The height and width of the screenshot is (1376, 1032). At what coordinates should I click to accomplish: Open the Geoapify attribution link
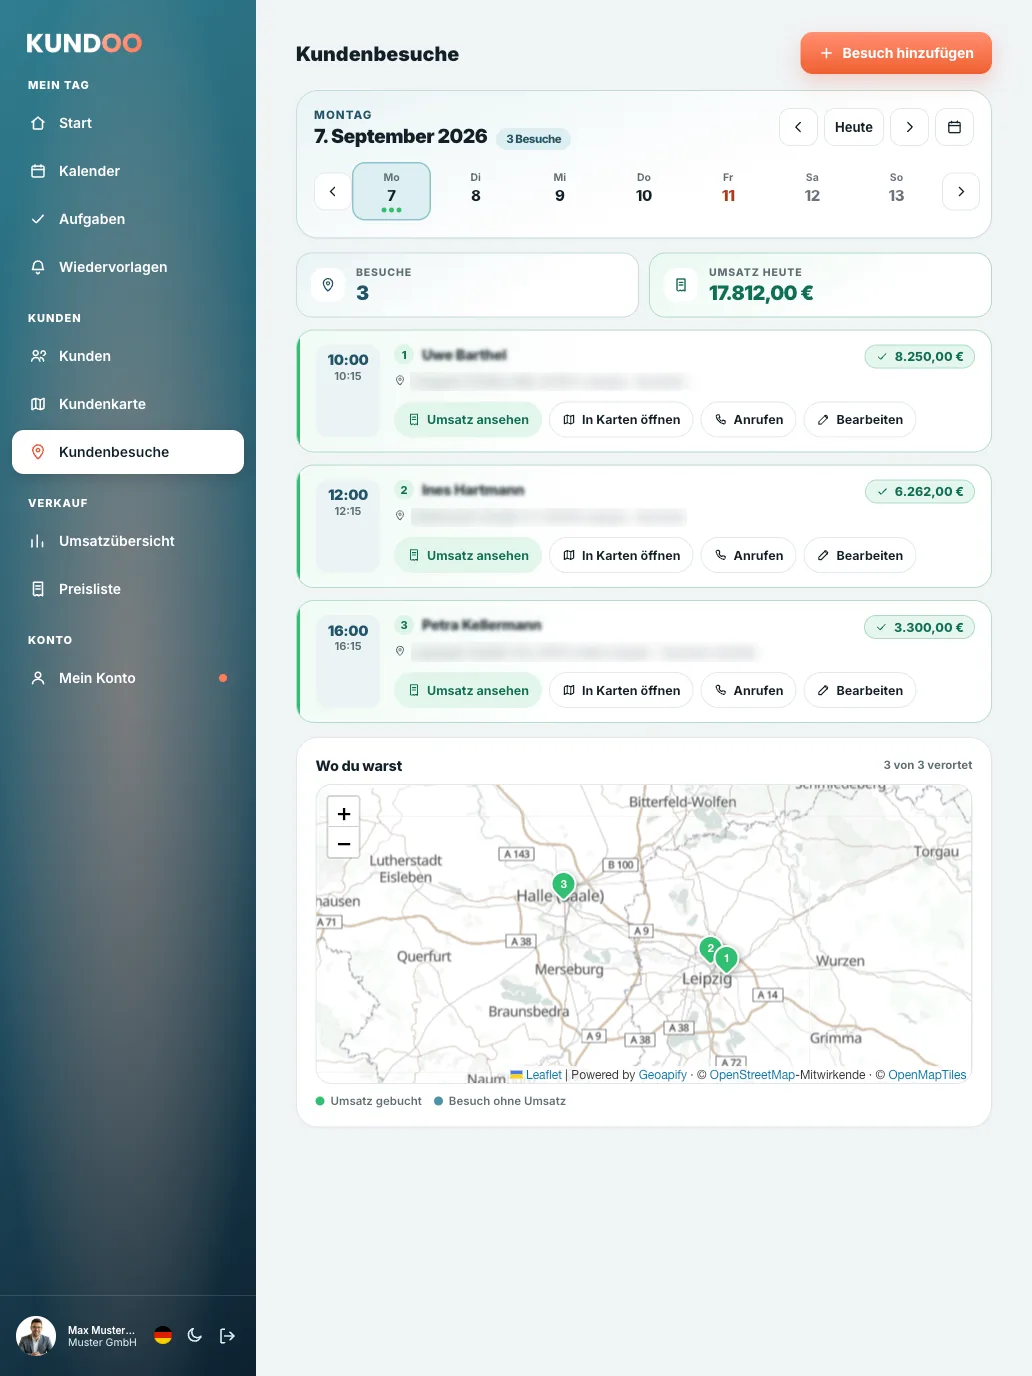point(663,1075)
